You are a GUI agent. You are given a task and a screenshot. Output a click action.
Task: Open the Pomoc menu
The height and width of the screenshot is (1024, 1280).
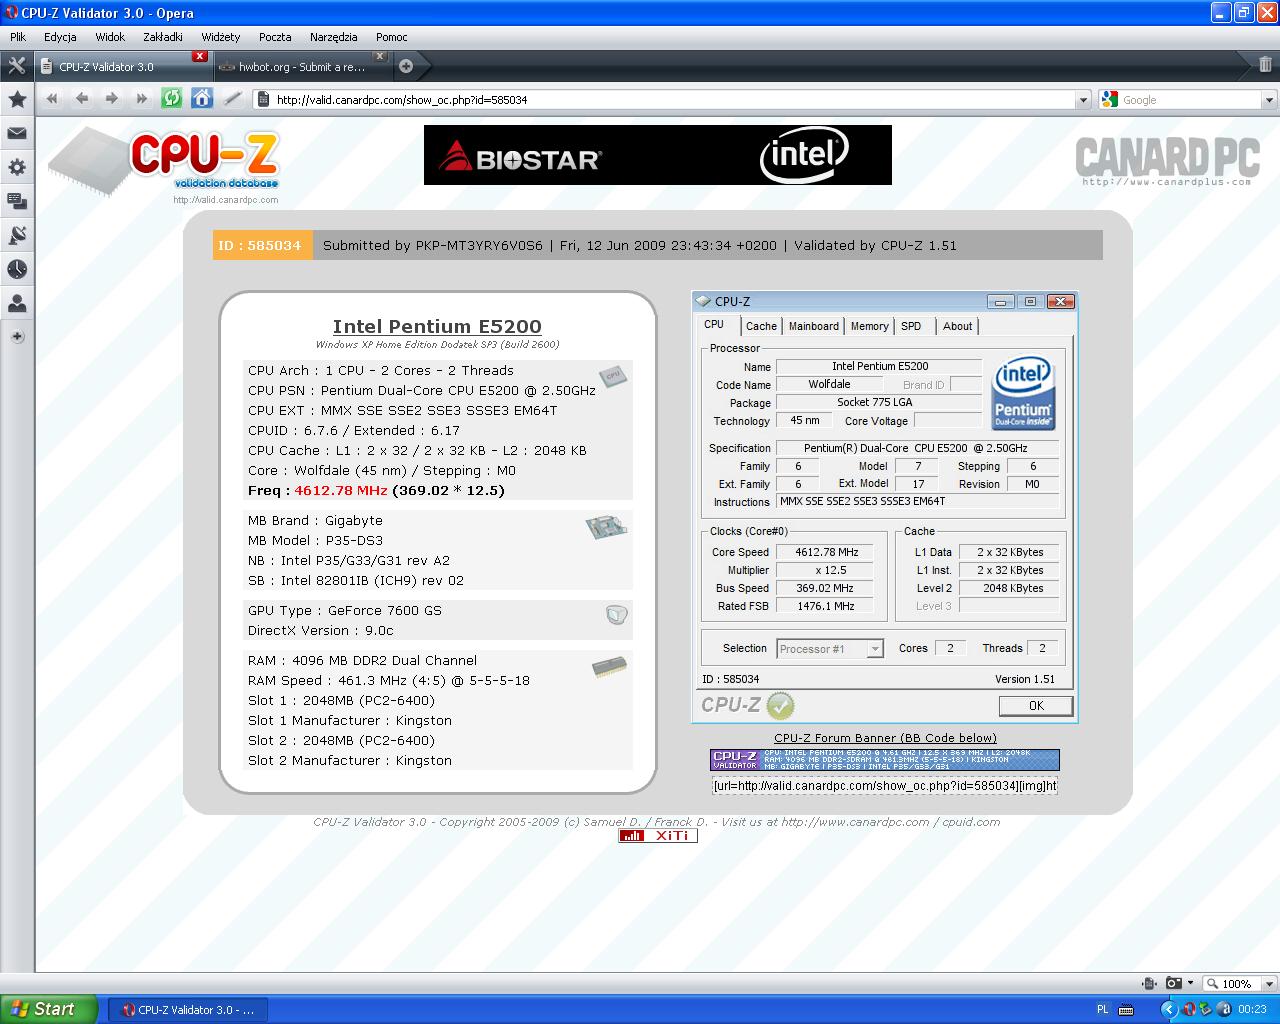pos(392,37)
